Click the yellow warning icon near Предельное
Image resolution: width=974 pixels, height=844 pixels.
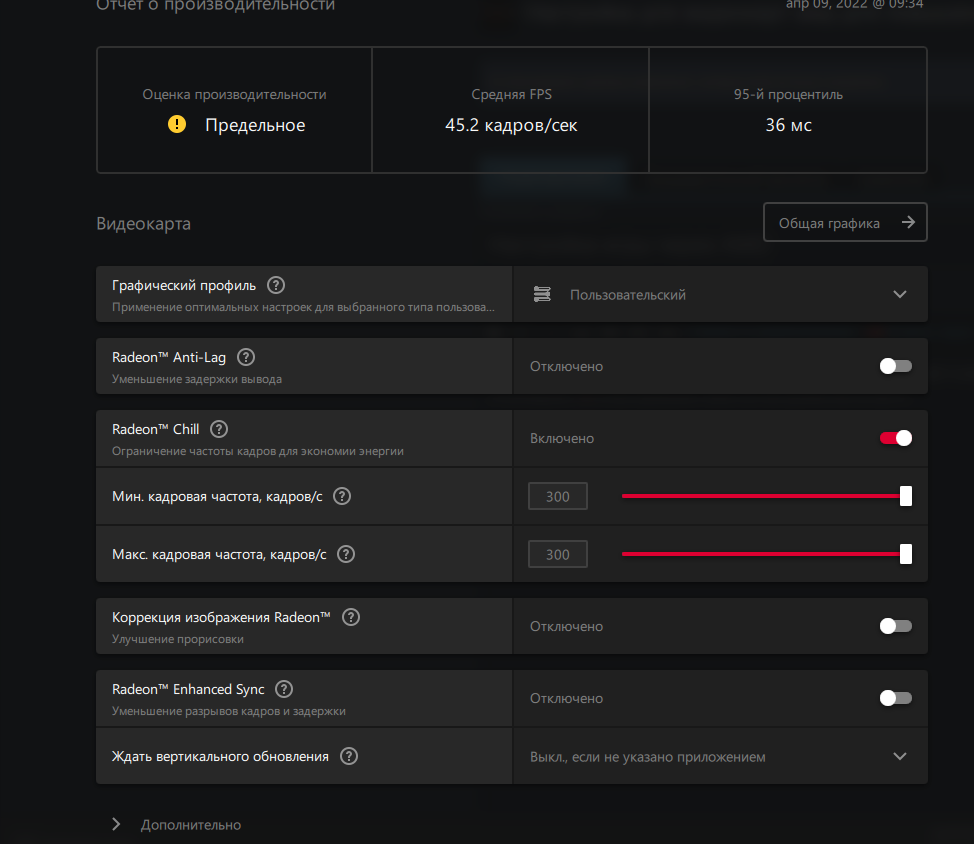coord(177,125)
